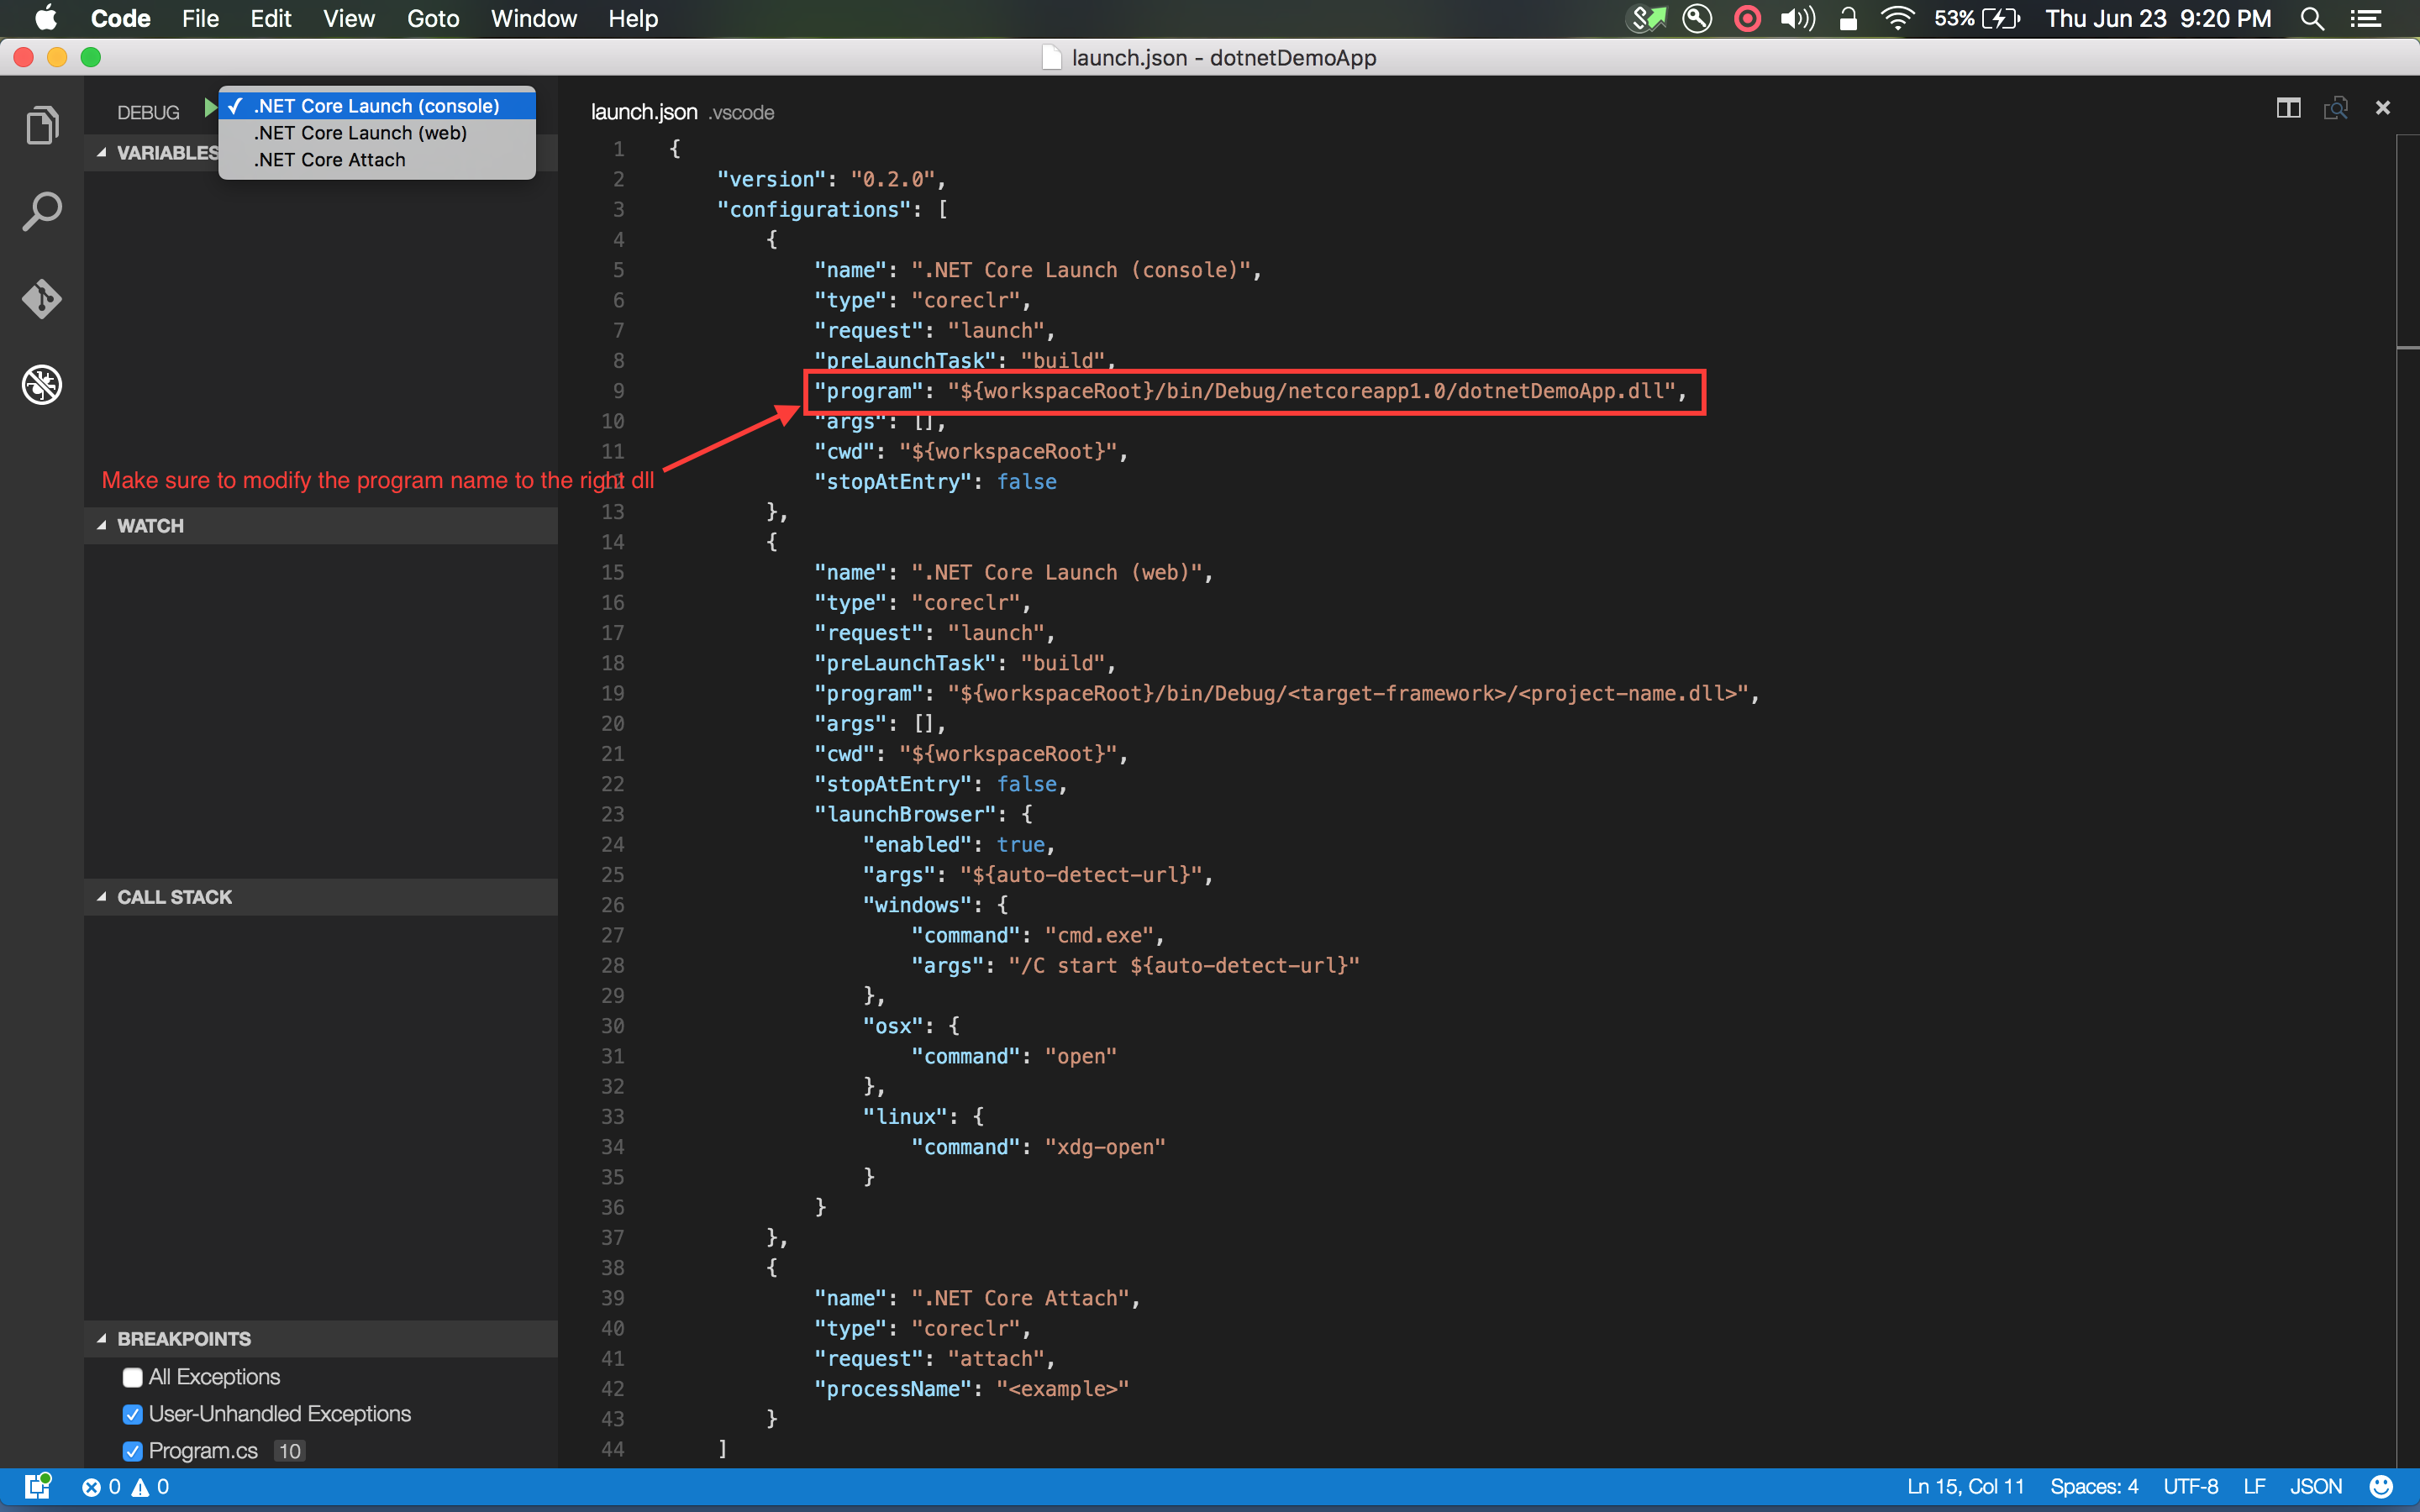Screen dimensions: 2420x1512
Task: Select .NET Core Launch (web) configuration
Action: pos(377,133)
